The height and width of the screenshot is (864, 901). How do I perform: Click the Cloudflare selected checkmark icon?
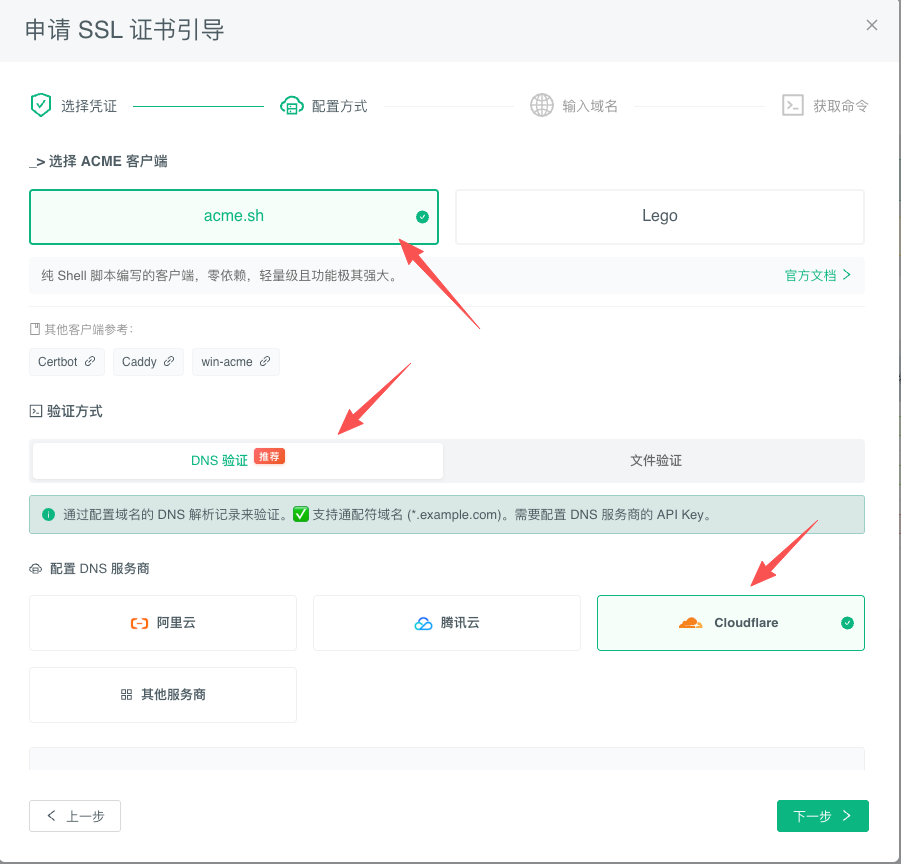point(848,623)
